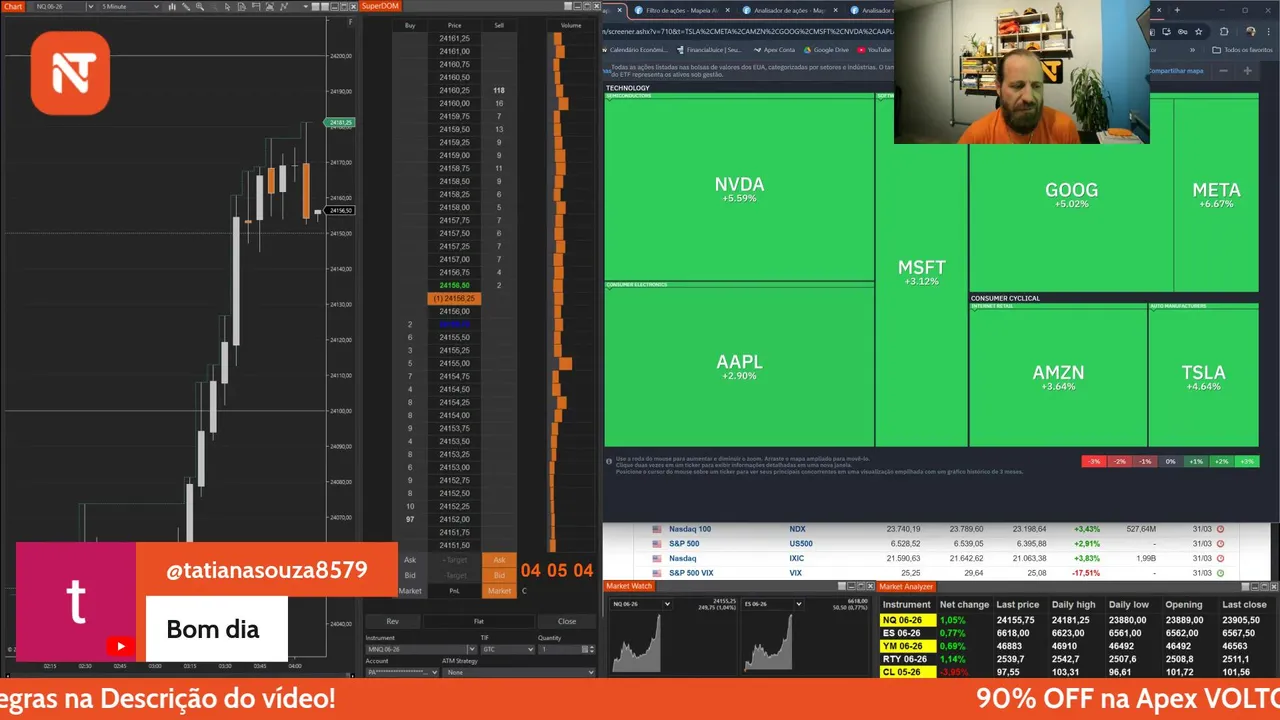Image resolution: width=1280 pixels, height=720 pixels.
Task: Click the SuperDOM Buy column header
Action: (x=410, y=25)
